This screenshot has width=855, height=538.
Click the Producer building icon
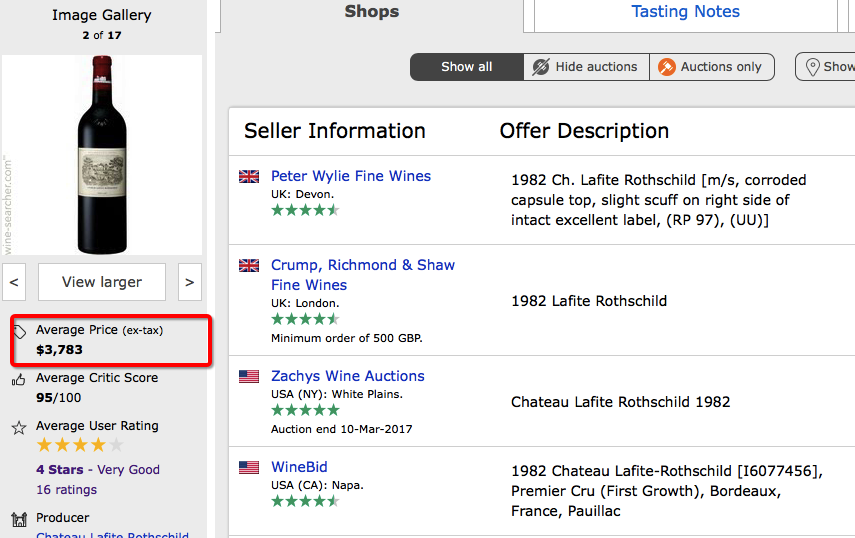pos(19,520)
